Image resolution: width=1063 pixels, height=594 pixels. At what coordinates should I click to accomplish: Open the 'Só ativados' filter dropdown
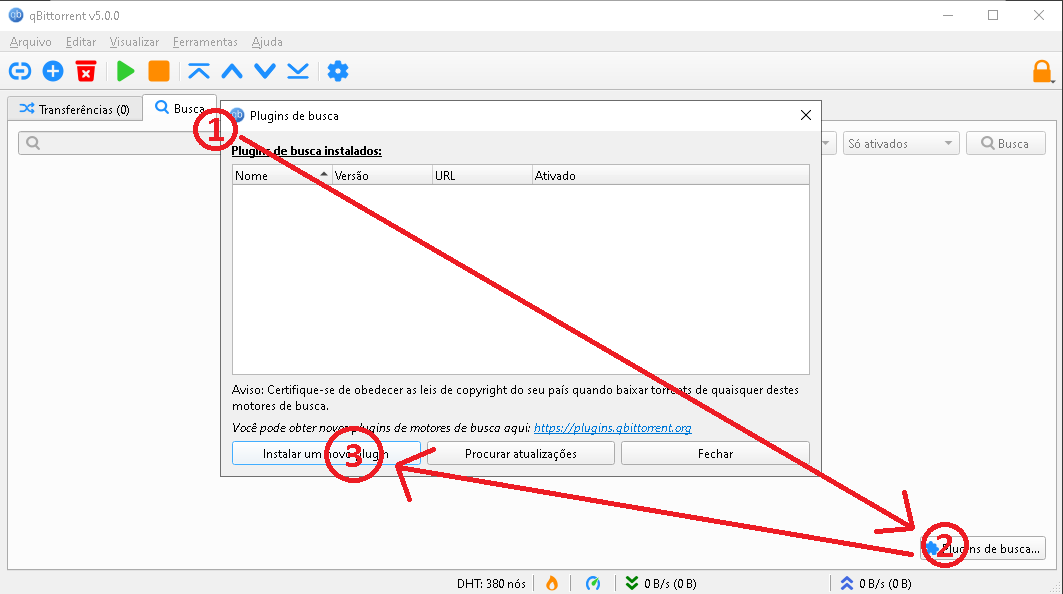898,142
